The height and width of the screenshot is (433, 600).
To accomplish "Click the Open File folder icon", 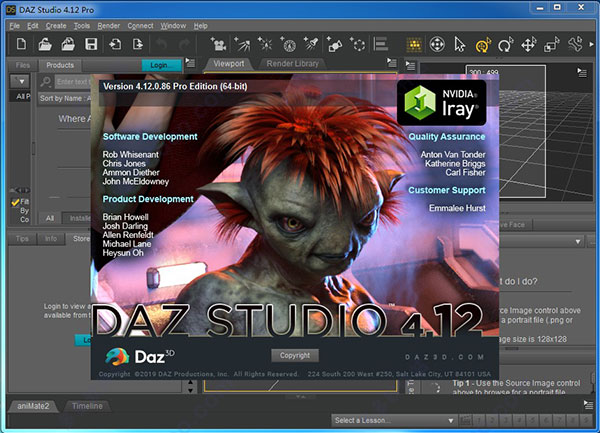I will tap(45, 44).
